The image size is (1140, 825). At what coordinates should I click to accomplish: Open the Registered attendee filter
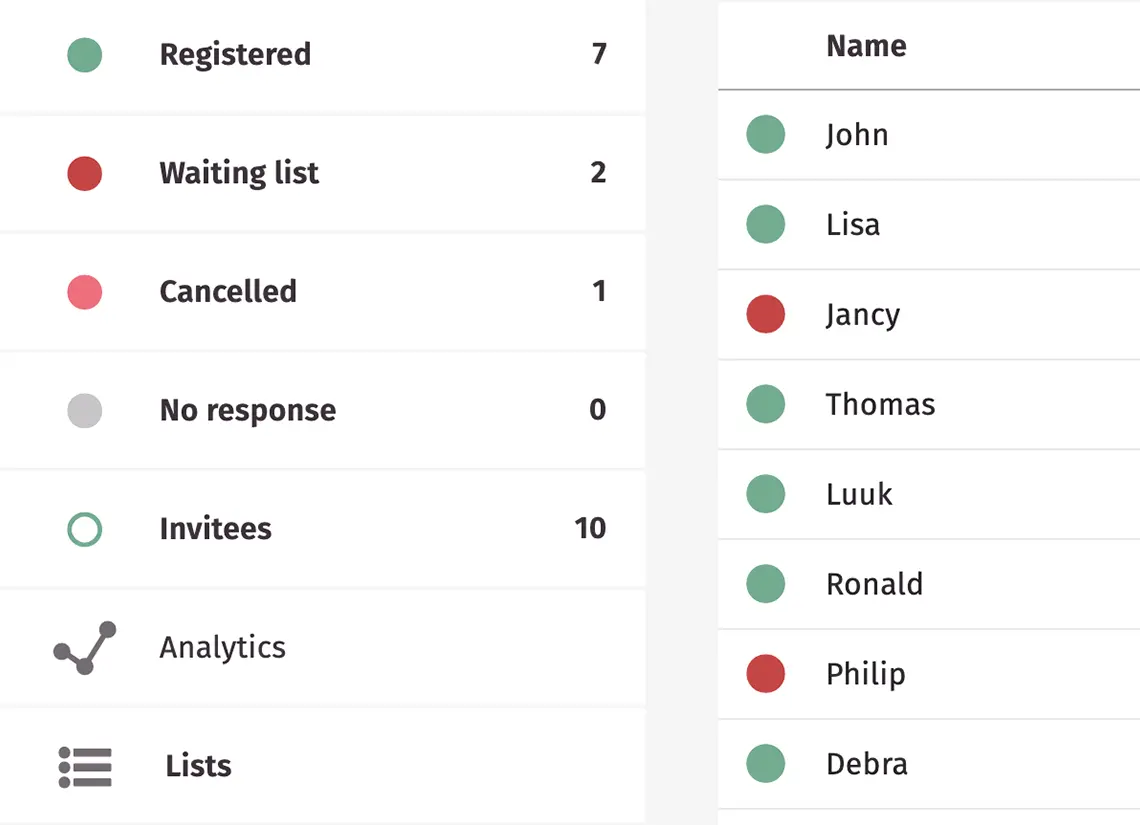pyautogui.click(x=235, y=54)
